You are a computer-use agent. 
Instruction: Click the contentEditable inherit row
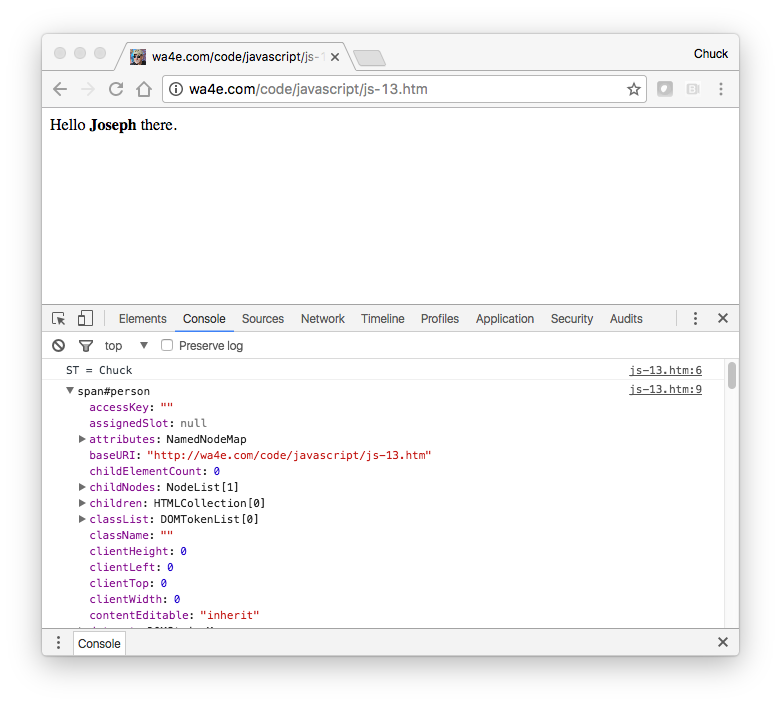(174, 615)
